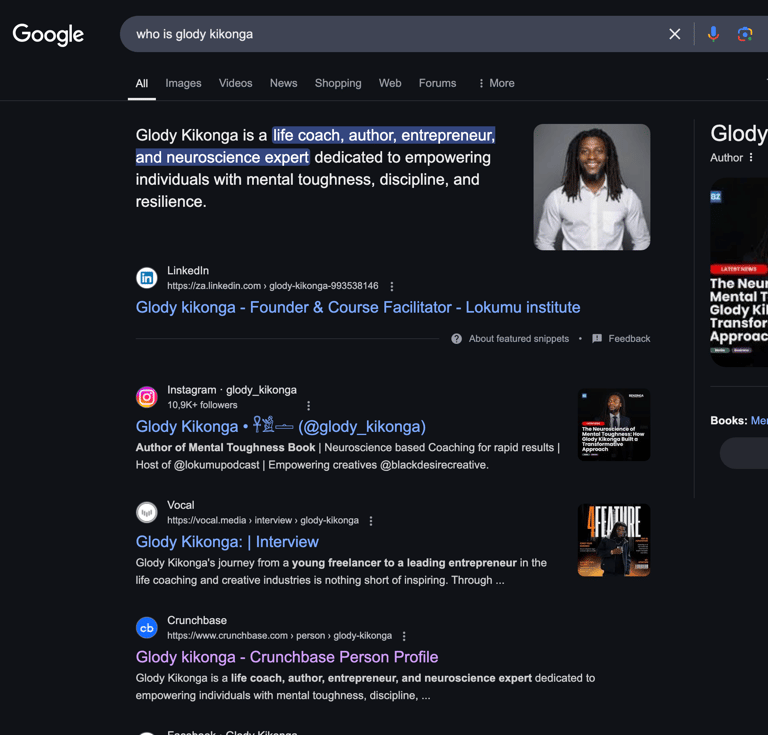Open 'Glody kikonga - Founder & Course Facilitator' link
Screen dimensions: 768x735
point(358,308)
